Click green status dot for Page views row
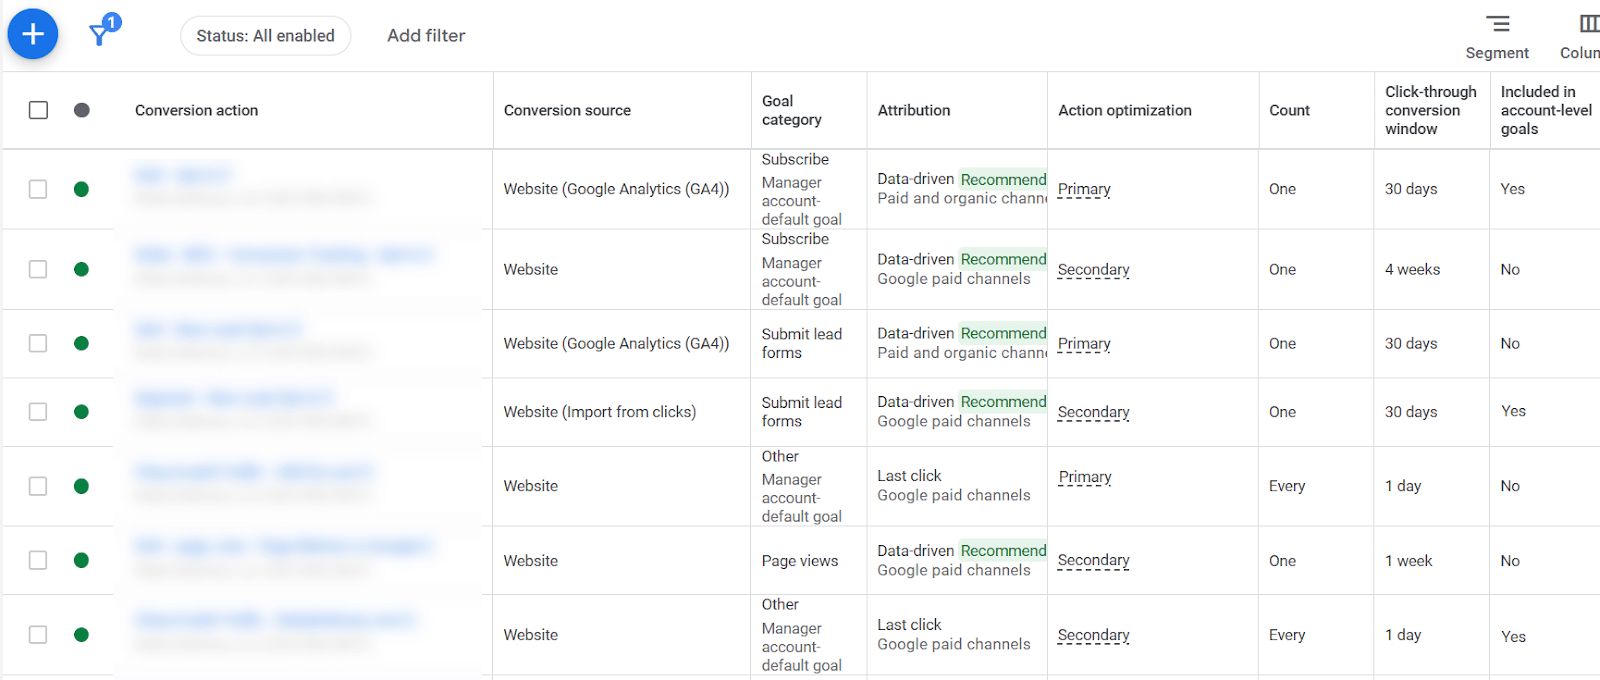Viewport: 1600px width, 680px height. click(82, 560)
